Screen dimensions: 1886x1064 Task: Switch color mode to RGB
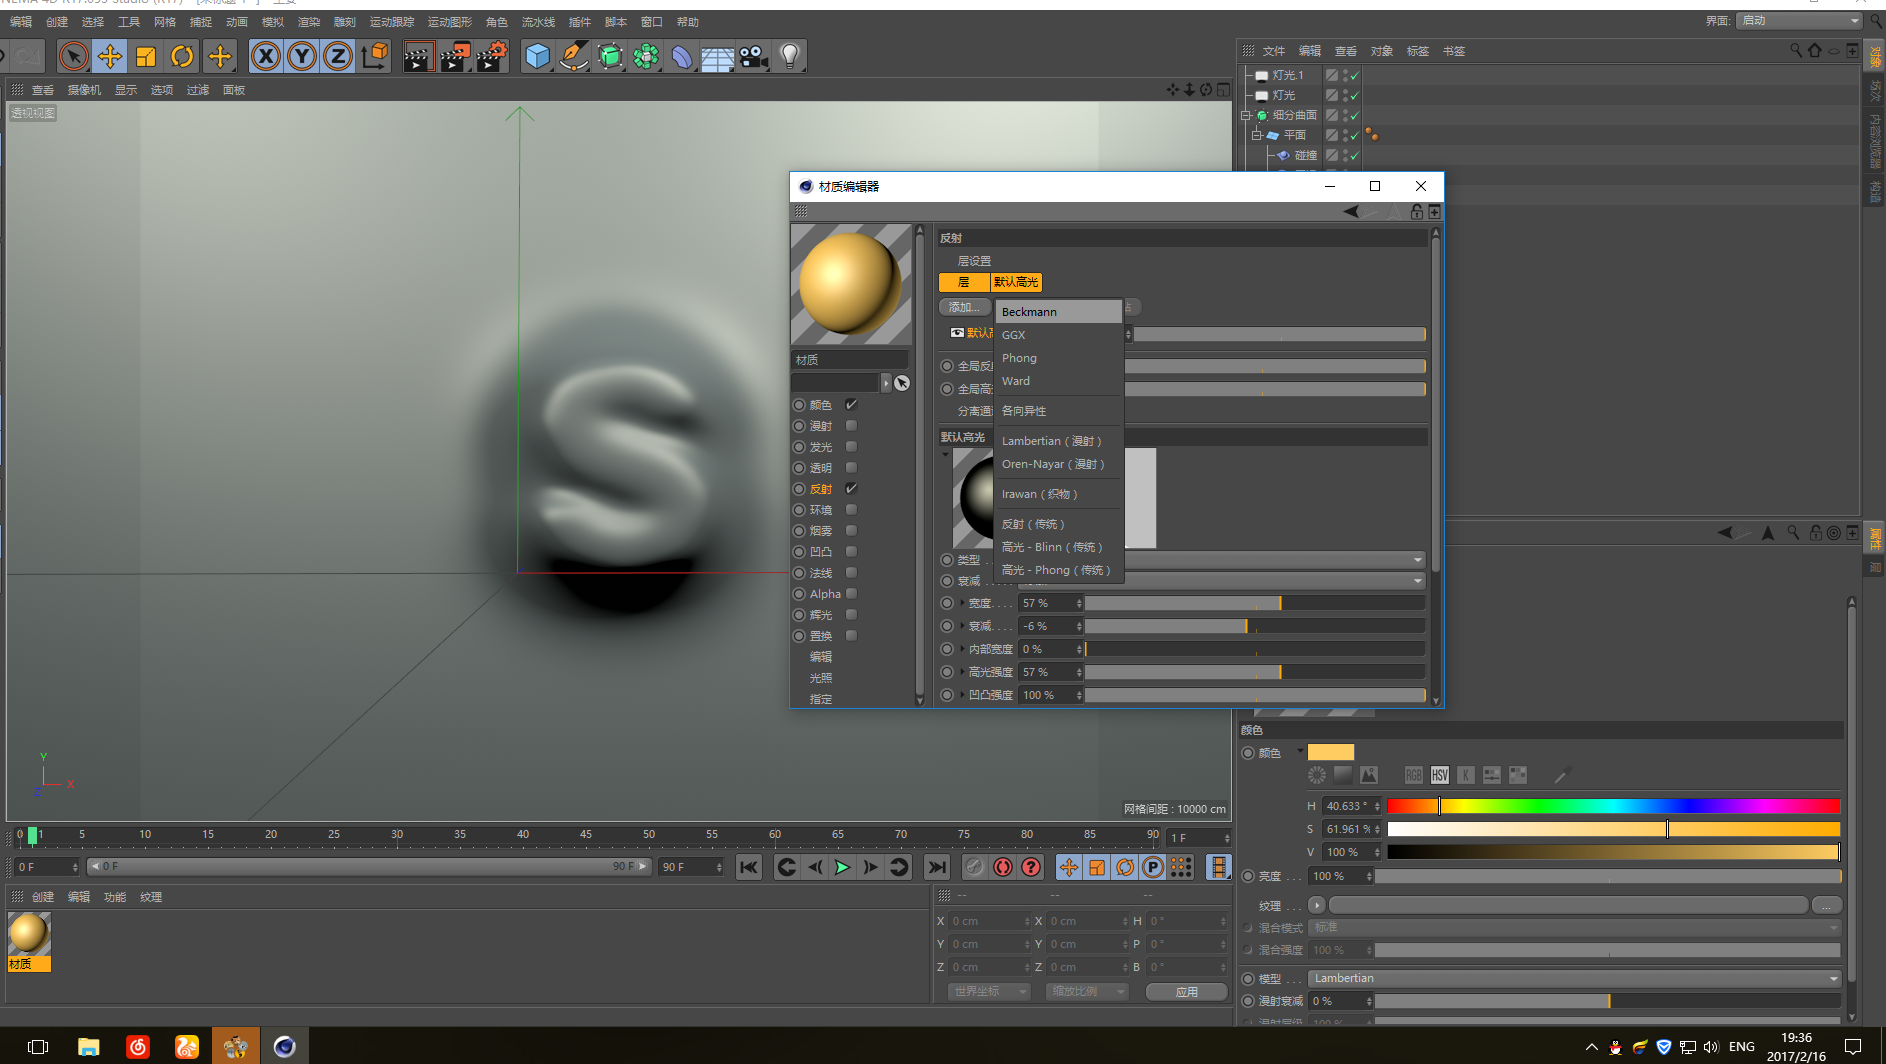point(1413,775)
